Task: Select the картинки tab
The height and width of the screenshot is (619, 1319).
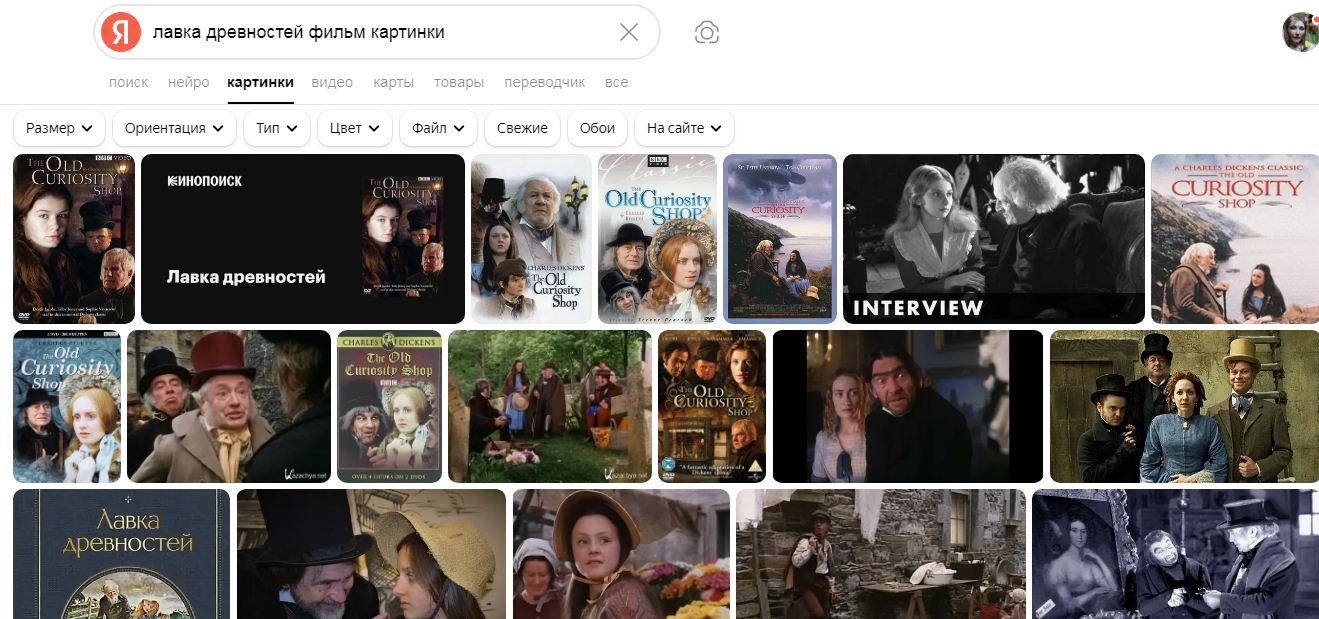Action: click(x=260, y=82)
